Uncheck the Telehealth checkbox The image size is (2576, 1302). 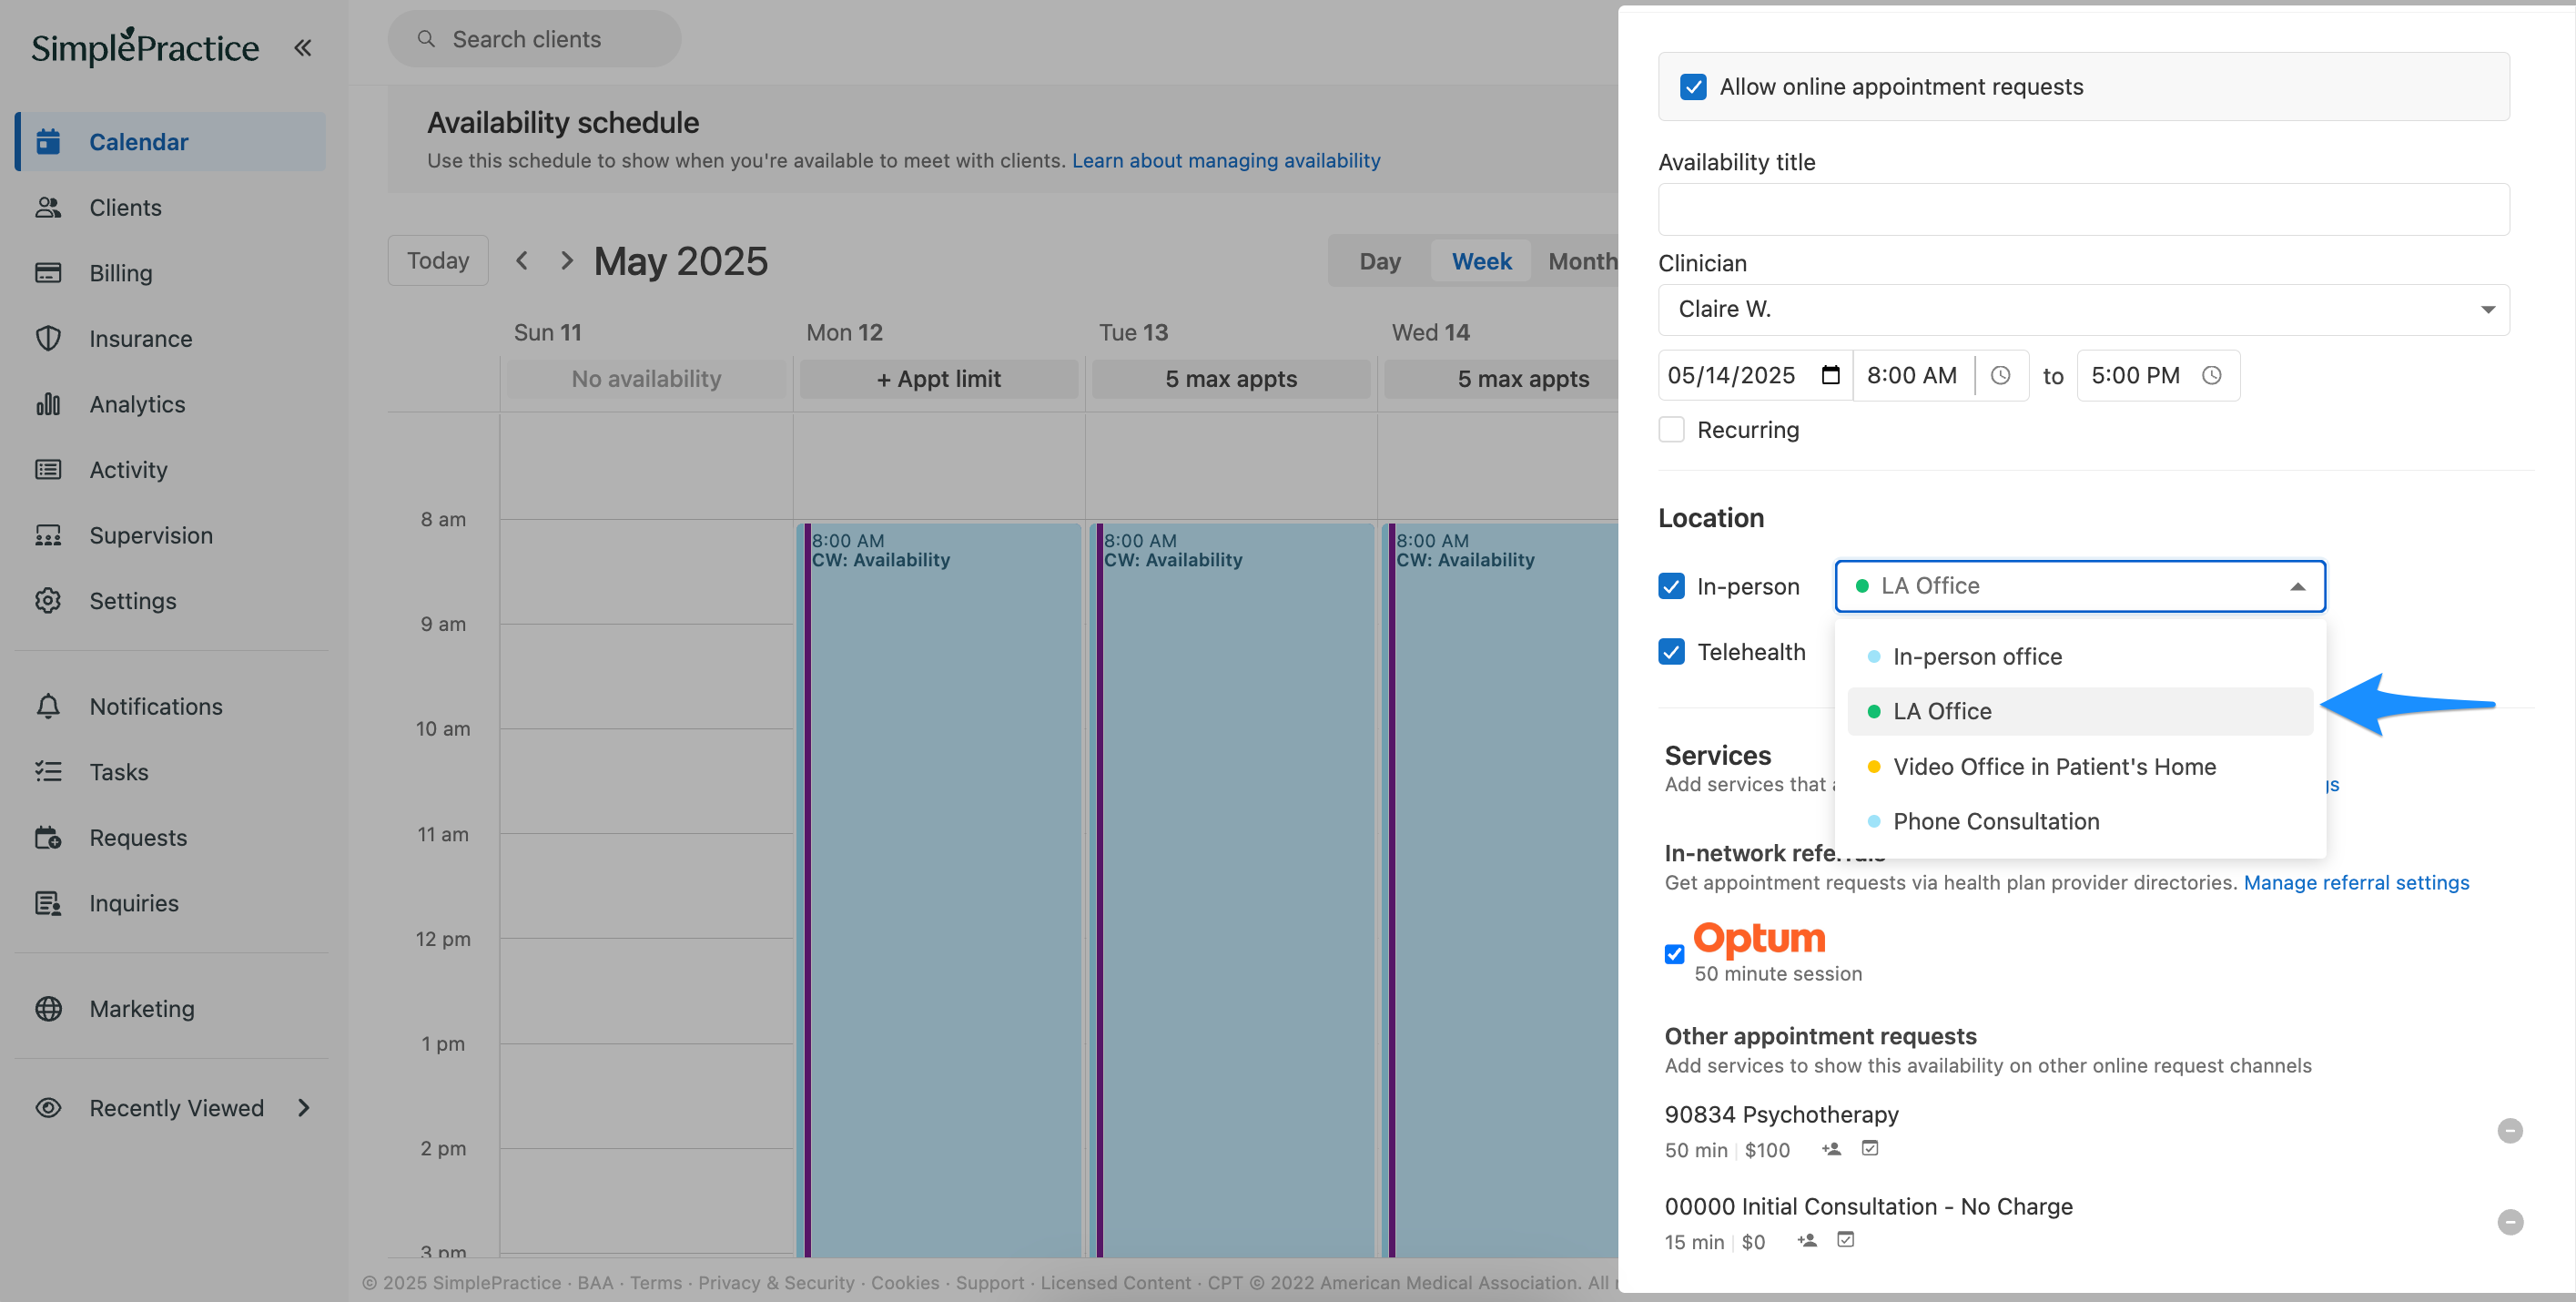(x=1672, y=652)
